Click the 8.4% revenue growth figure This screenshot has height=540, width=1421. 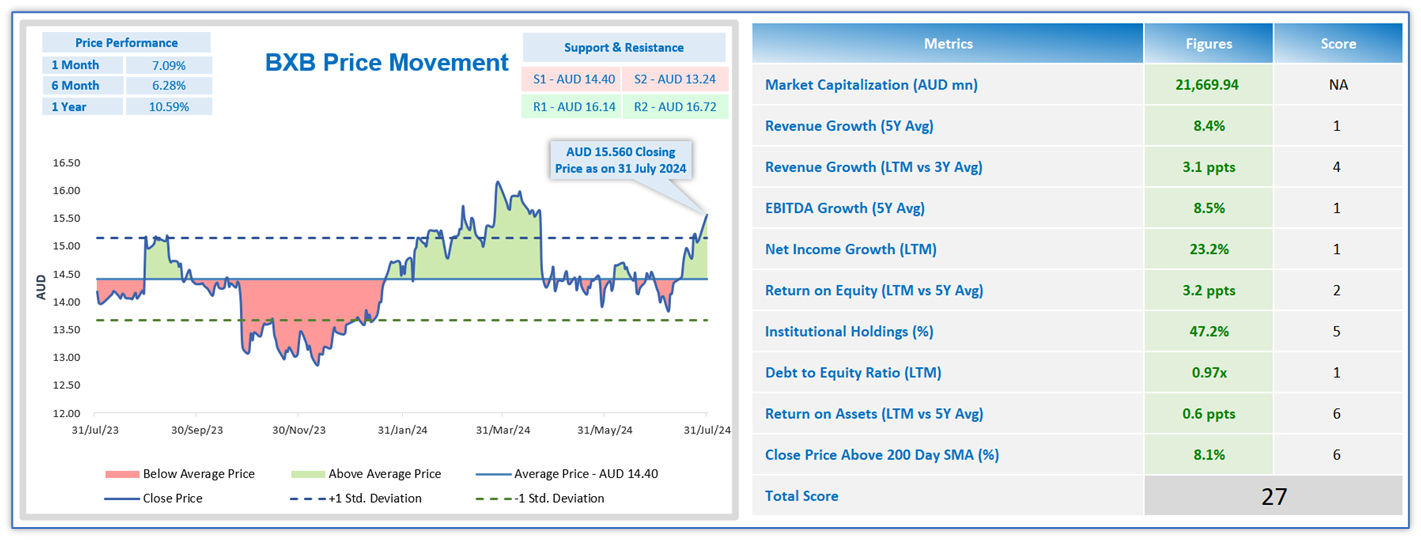pyautogui.click(x=1208, y=126)
